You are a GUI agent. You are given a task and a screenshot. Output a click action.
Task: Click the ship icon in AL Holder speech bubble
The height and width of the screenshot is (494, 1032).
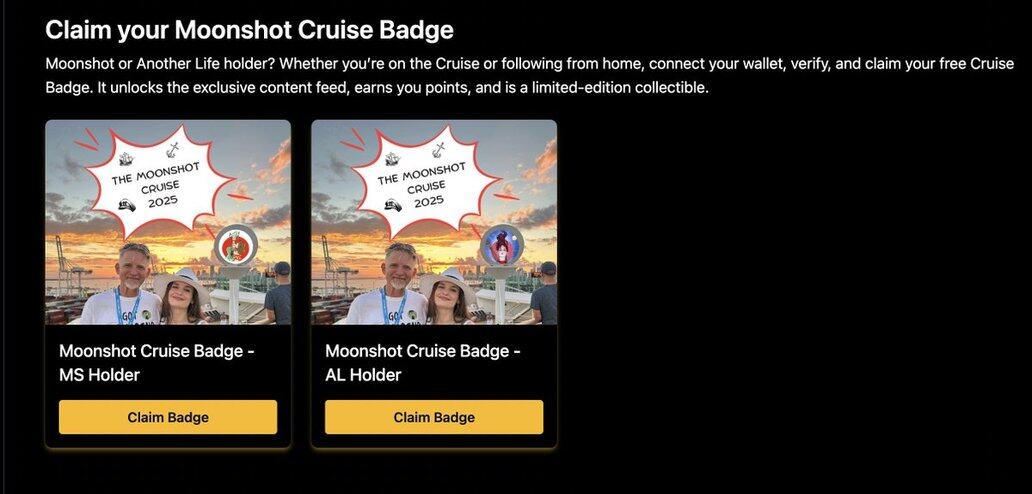391,159
